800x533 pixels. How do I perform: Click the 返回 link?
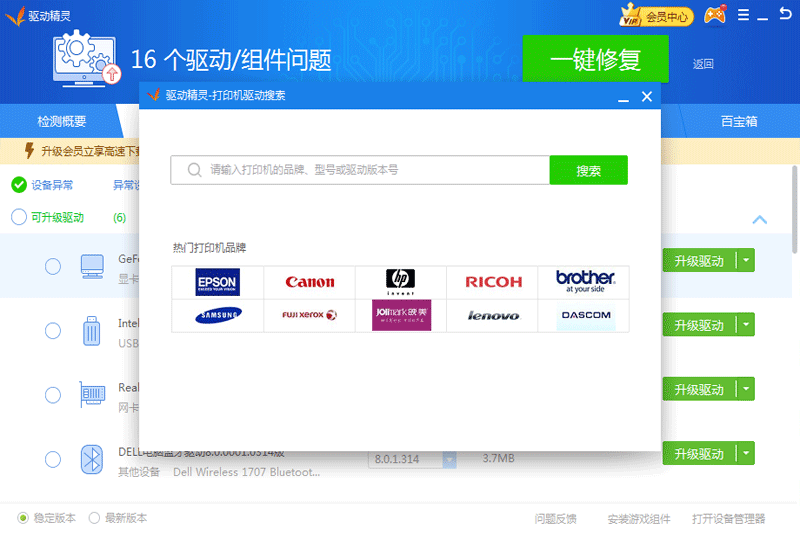703,64
